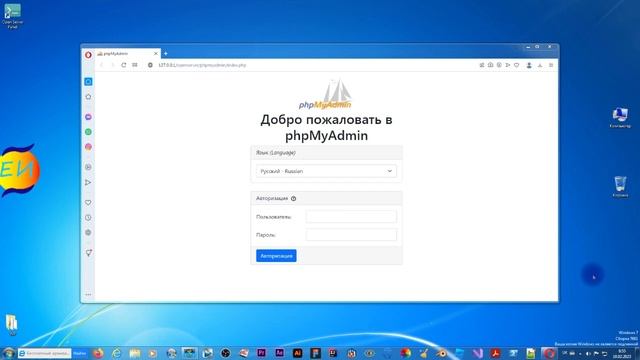Close the phpMyAdmin browser tab
The width and height of the screenshot is (640, 360).
pos(156,53)
